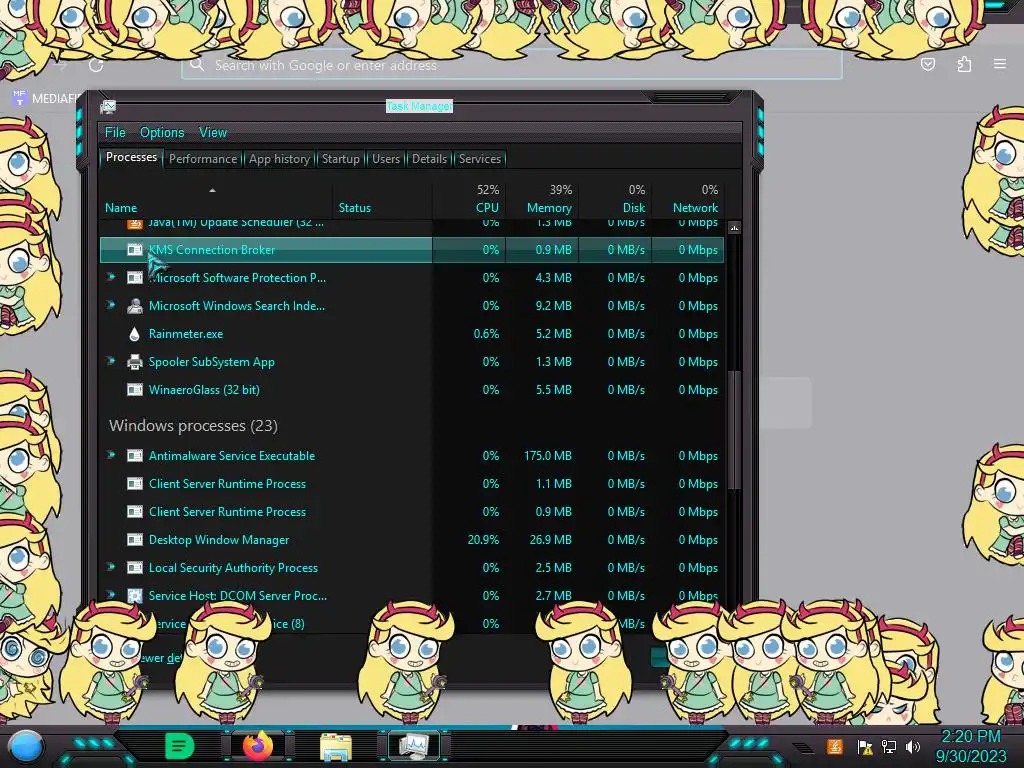The width and height of the screenshot is (1024, 768).
Task: Open the Firefox hamburger application menu
Action: [x=1000, y=64]
